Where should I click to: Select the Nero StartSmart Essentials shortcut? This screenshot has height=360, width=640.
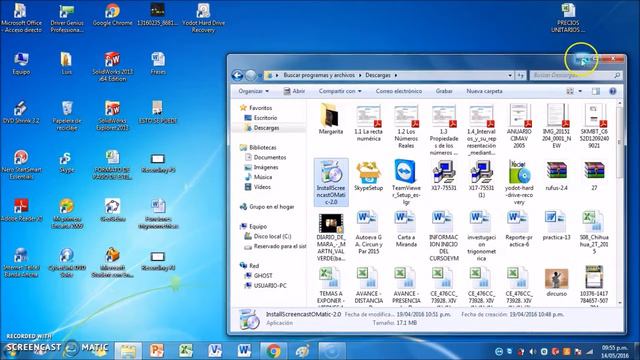point(21,164)
